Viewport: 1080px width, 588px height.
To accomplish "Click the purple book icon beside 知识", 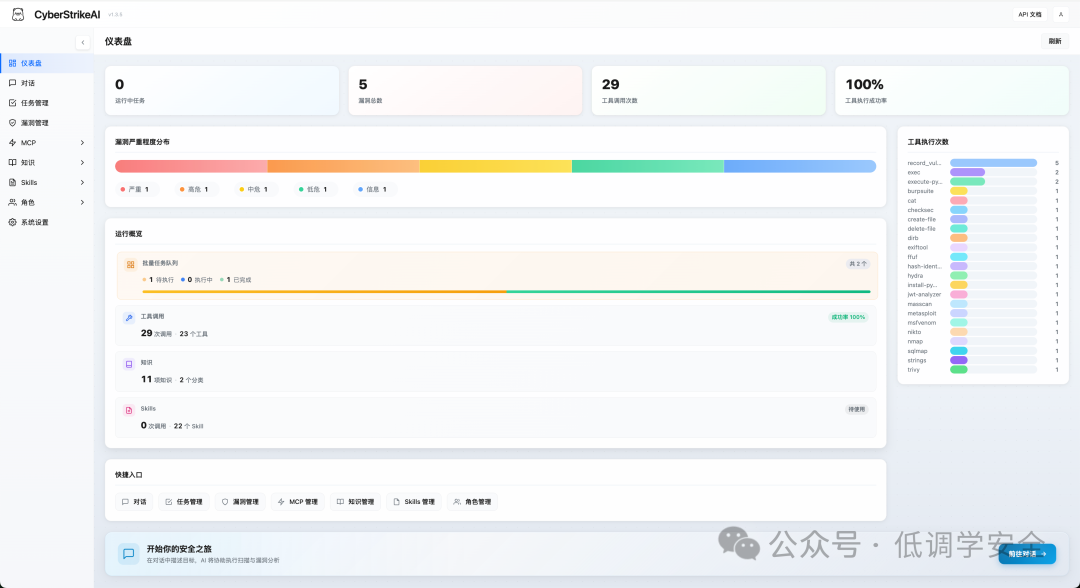I will pyautogui.click(x=129, y=364).
